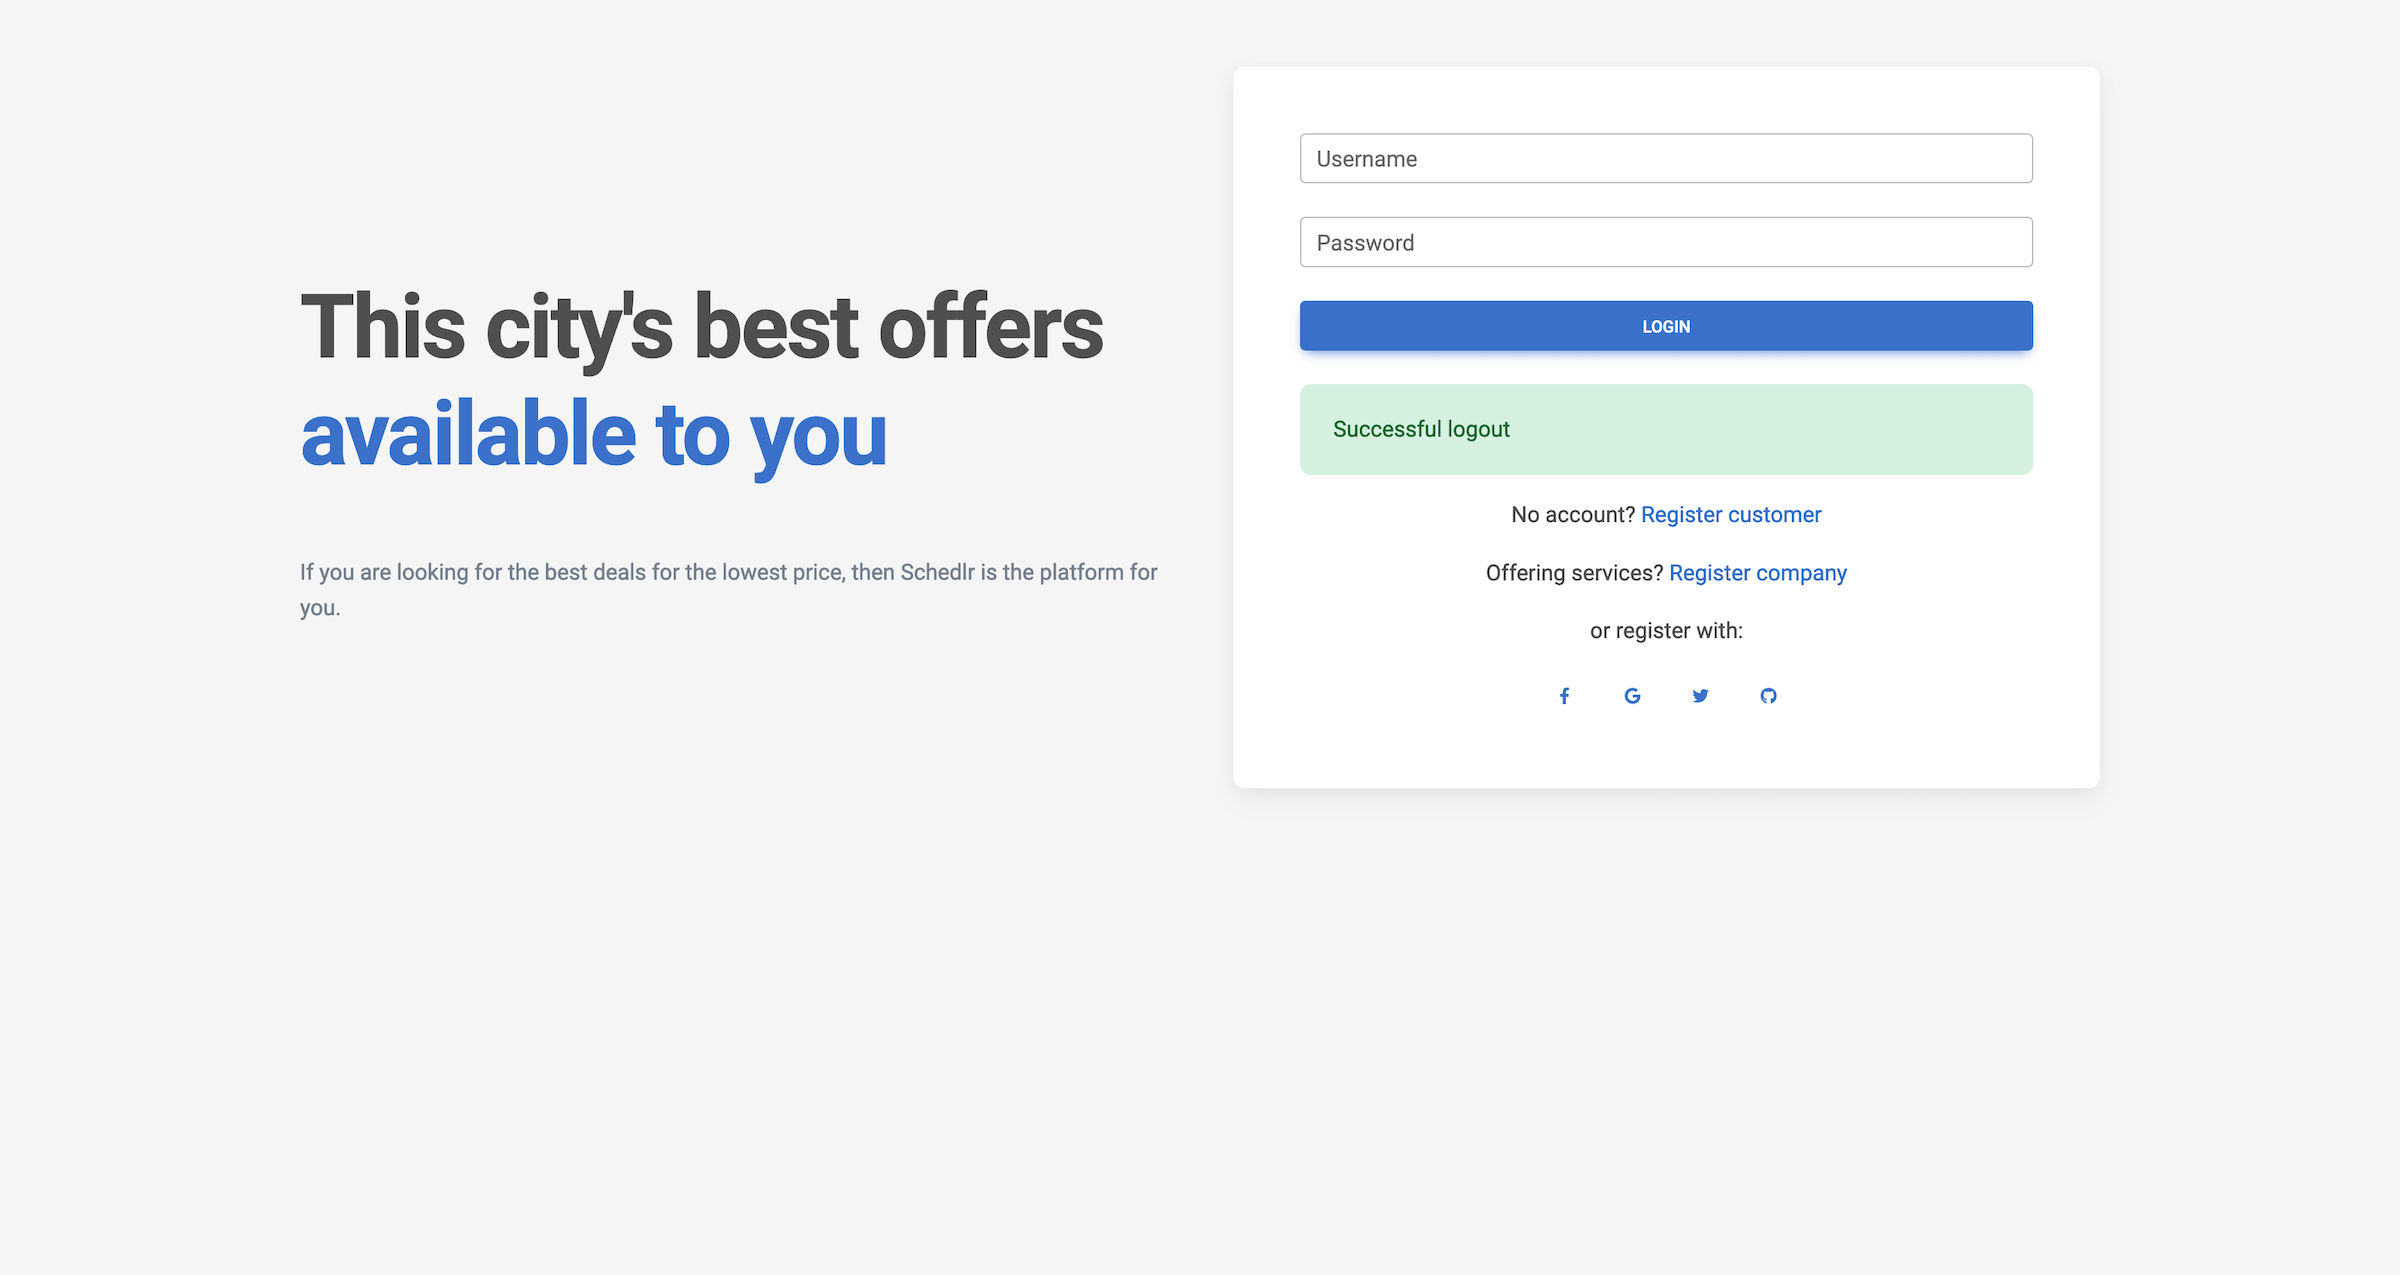This screenshot has width=2400, height=1275.
Task: Open the Register customer link
Action: click(1731, 515)
